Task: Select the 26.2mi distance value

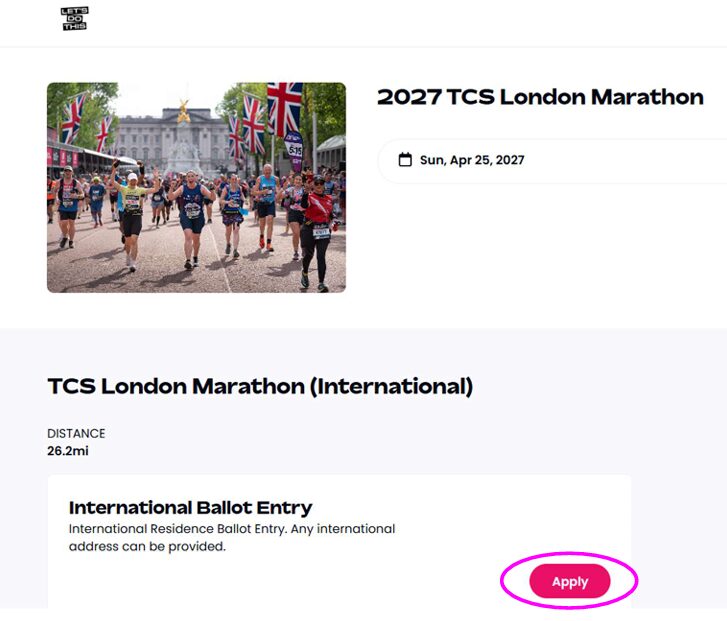Action: pyautogui.click(x=67, y=450)
